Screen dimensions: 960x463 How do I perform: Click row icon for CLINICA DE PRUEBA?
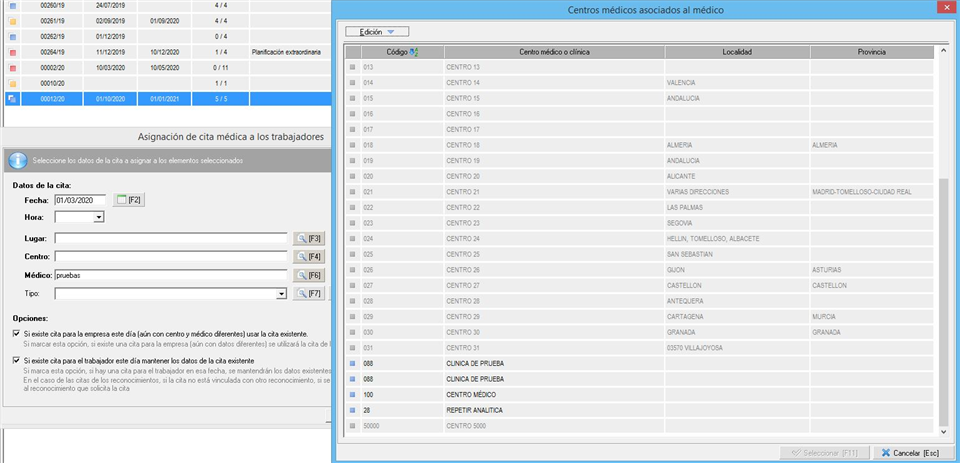[352, 364]
